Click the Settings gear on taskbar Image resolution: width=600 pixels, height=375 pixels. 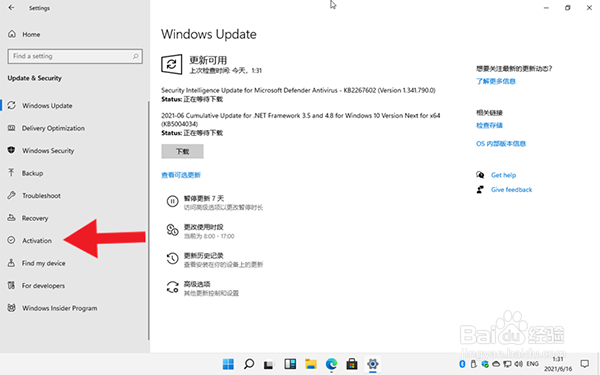tap(372, 364)
